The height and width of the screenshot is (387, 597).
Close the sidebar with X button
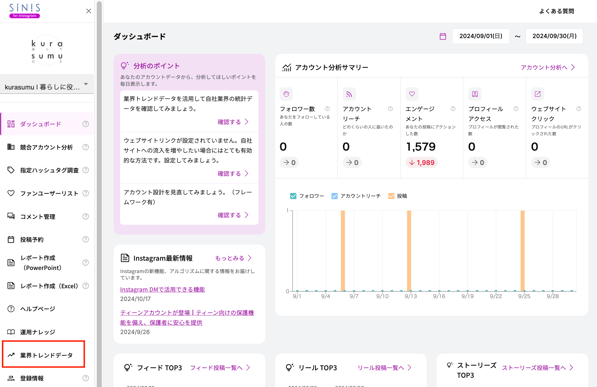point(89,11)
